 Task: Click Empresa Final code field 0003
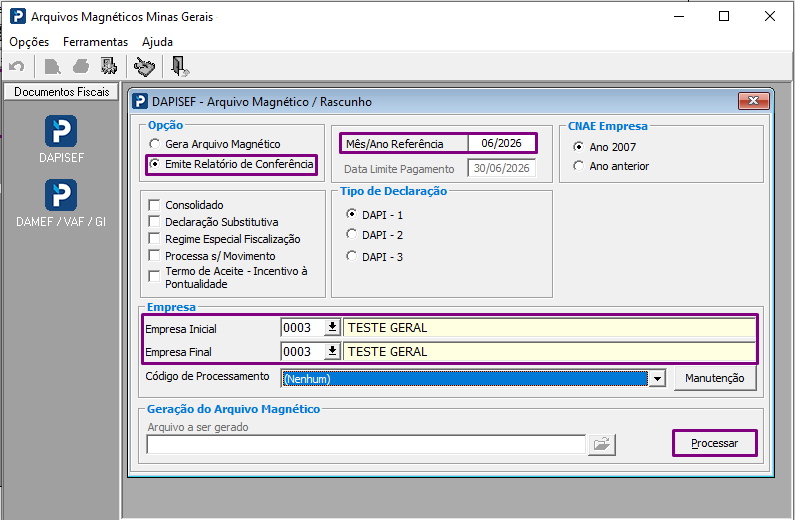303,351
